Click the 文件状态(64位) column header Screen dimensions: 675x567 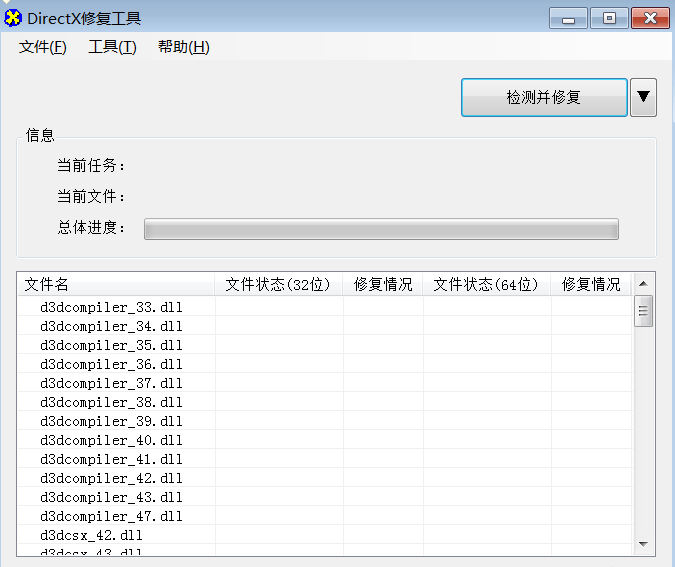click(x=486, y=284)
